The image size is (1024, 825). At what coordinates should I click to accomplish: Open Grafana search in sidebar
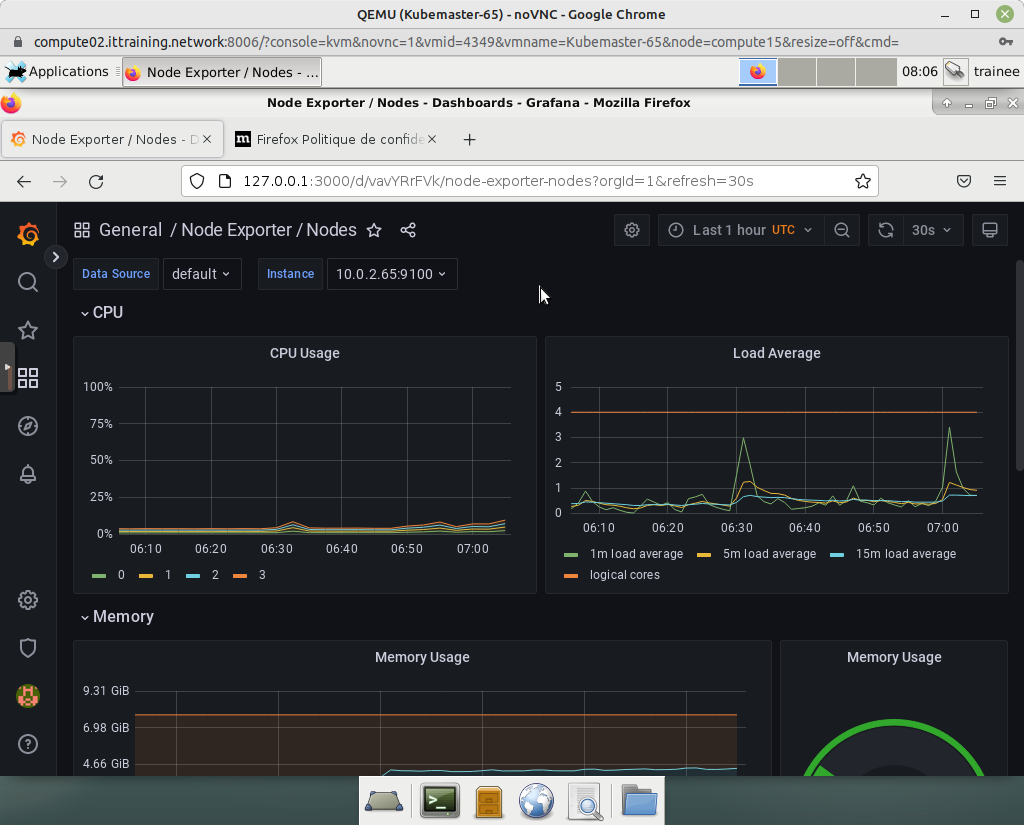tap(28, 283)
